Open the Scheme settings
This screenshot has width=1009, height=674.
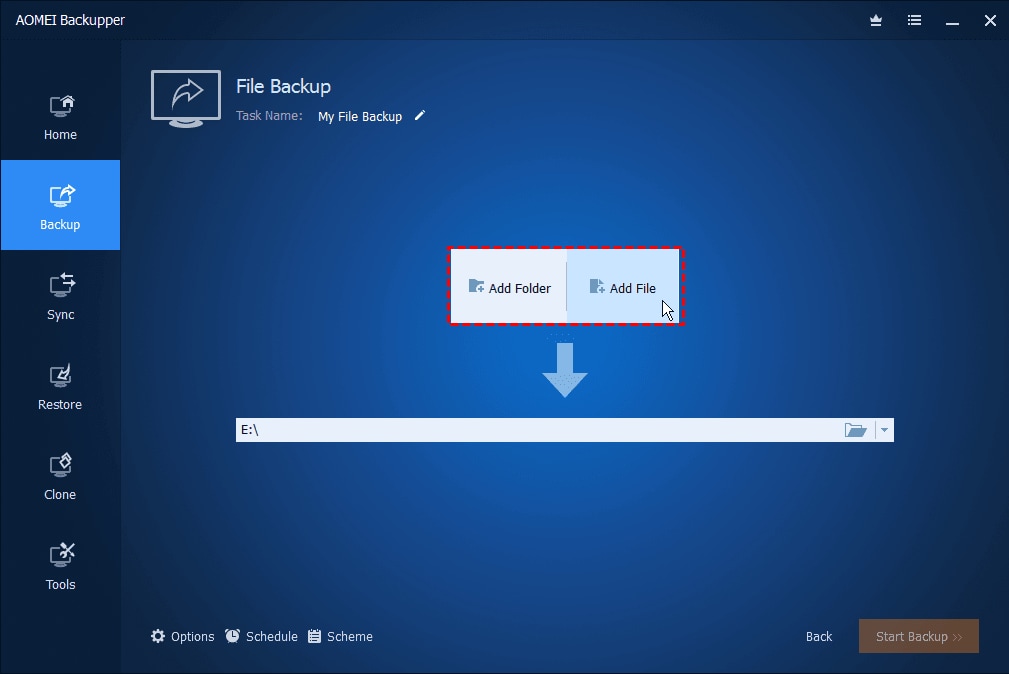(x=340, y=637)
